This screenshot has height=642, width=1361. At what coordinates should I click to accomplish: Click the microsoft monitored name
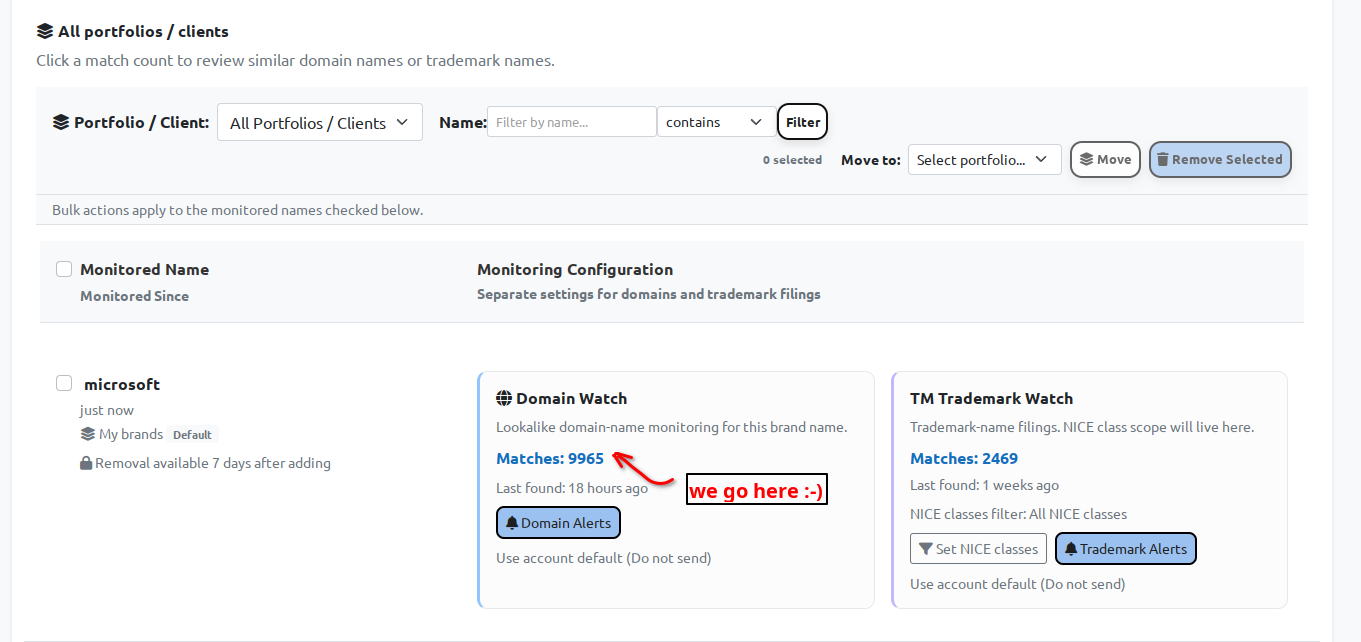(122, 384)
